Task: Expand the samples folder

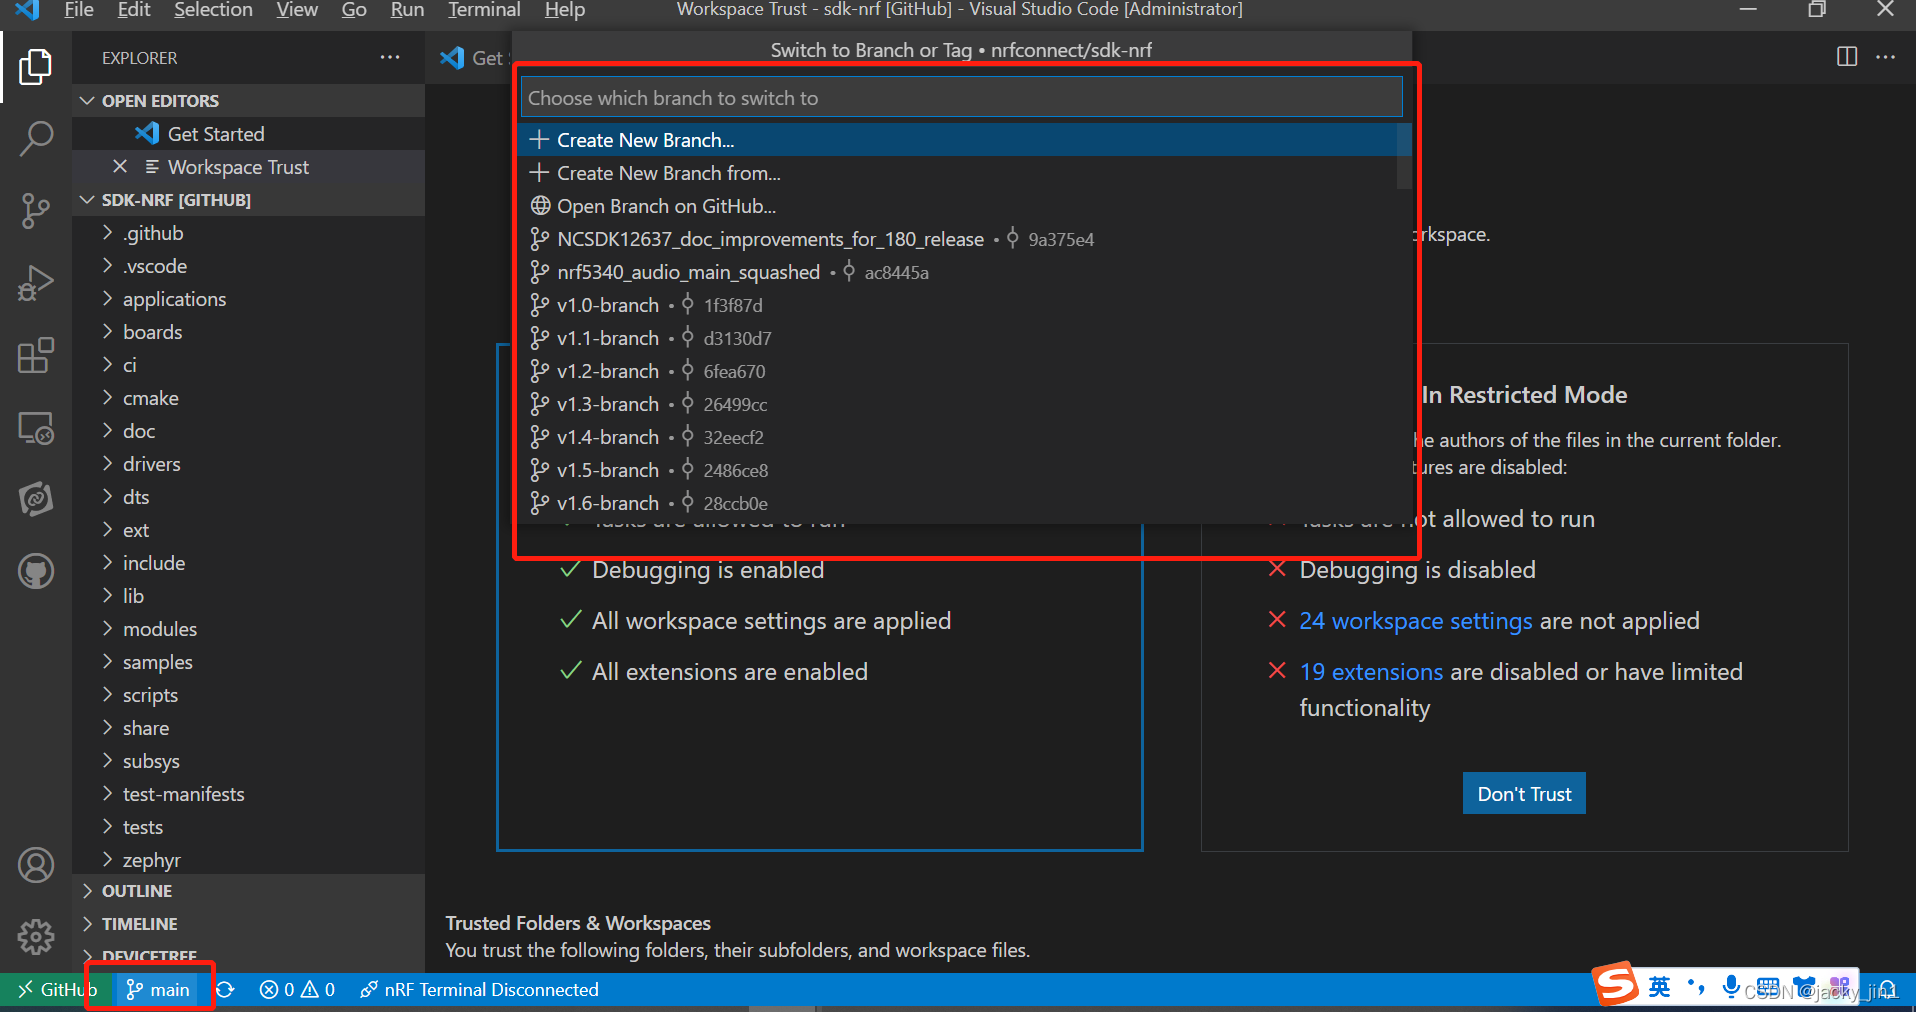Action: [x=249, y=662]
